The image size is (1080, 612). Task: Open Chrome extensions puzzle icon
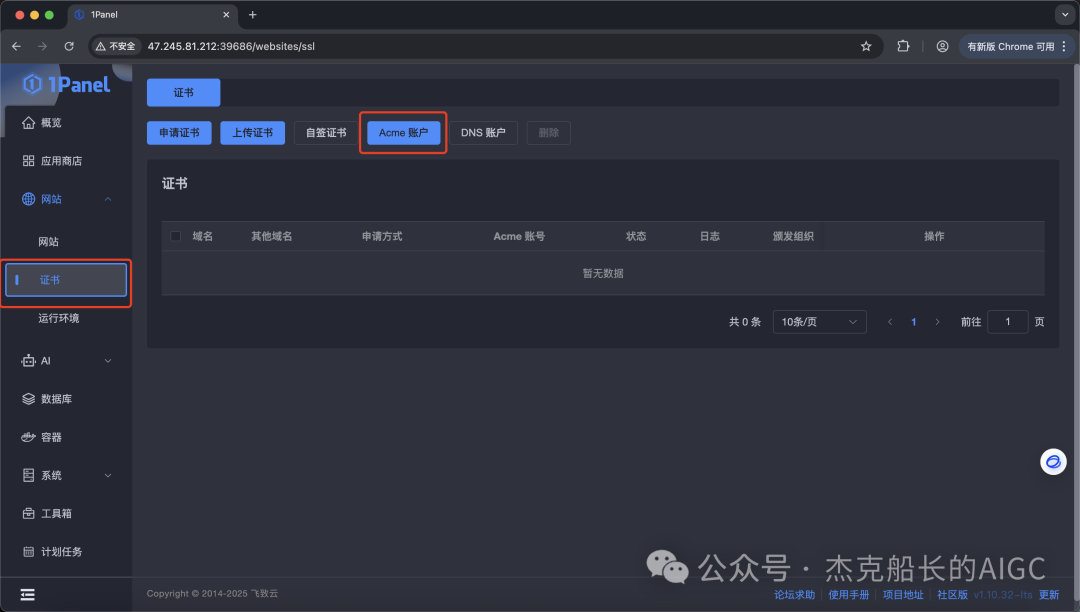tap(903, 46)
